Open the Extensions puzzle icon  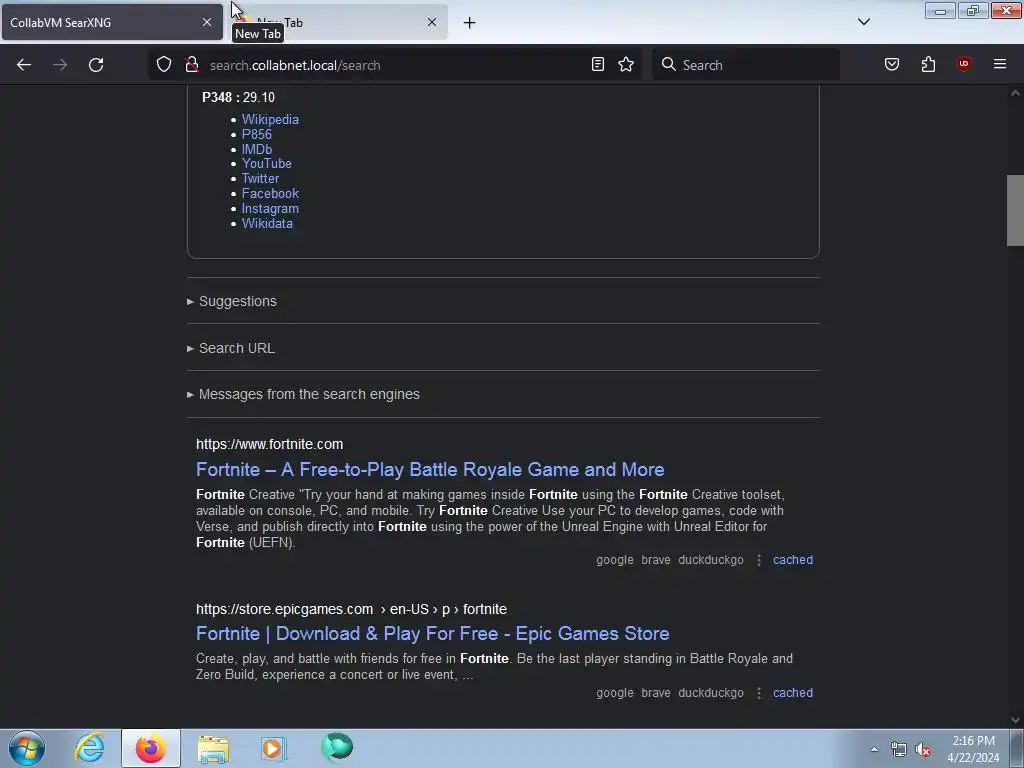928,64
